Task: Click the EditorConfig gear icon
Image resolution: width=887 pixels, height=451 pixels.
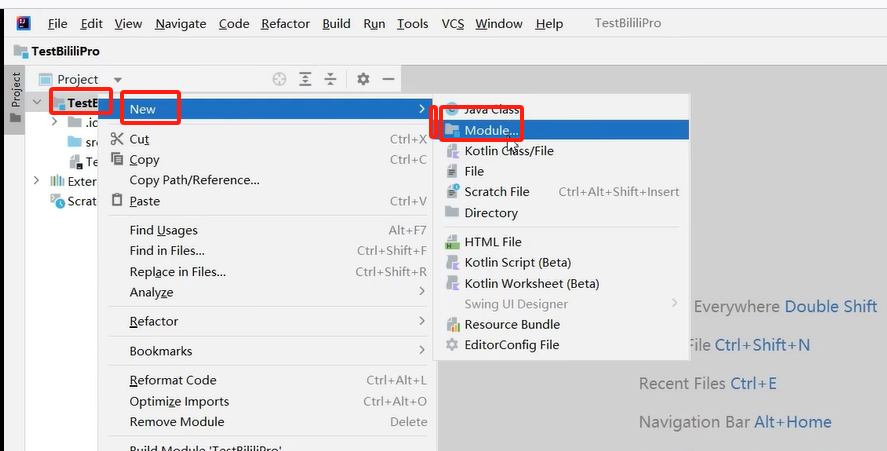Action: (451, 344)
